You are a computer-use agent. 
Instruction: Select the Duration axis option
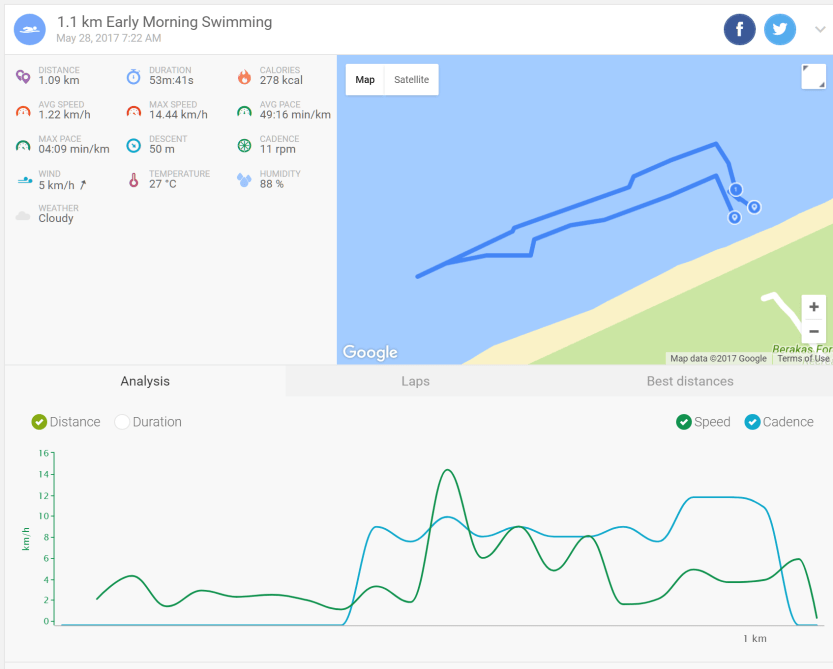(x=123, y=422)
